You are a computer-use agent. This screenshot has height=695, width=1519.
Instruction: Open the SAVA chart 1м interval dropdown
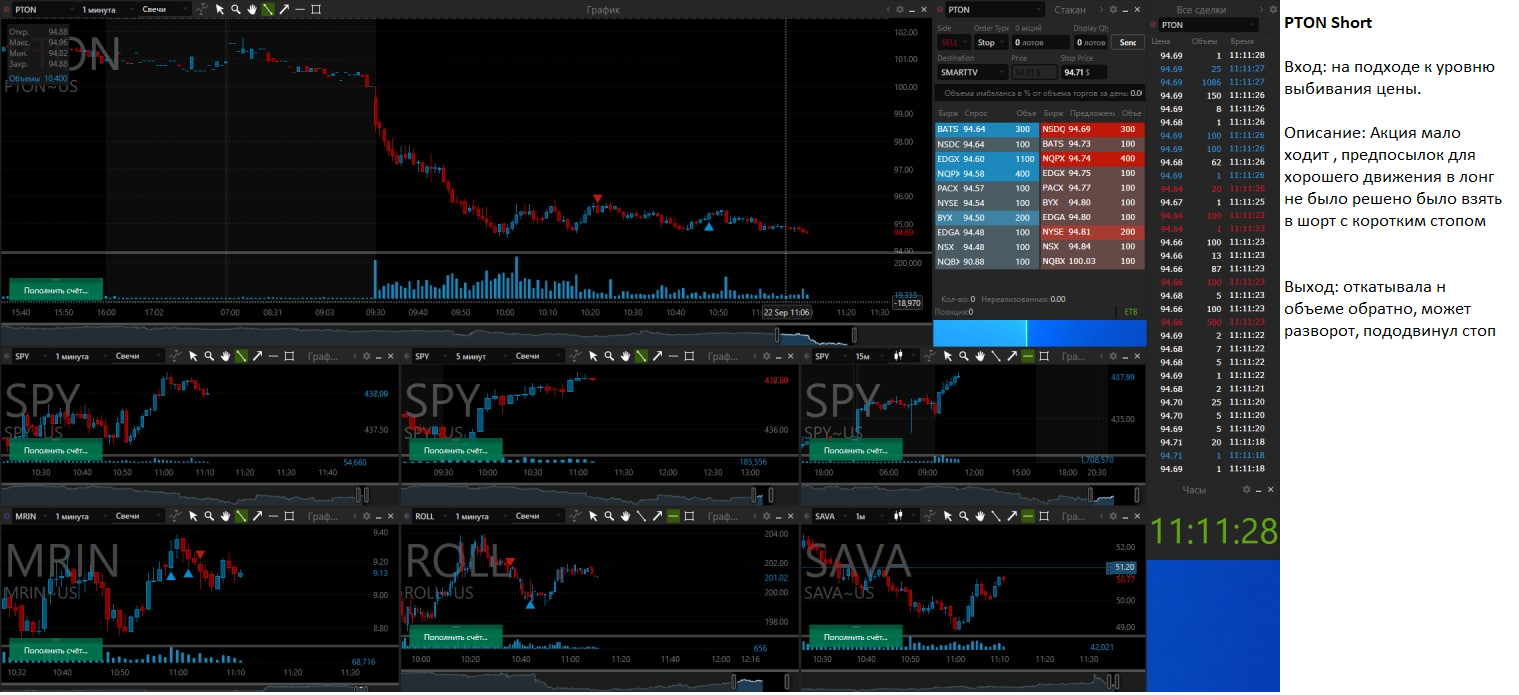tap(871, 516)
